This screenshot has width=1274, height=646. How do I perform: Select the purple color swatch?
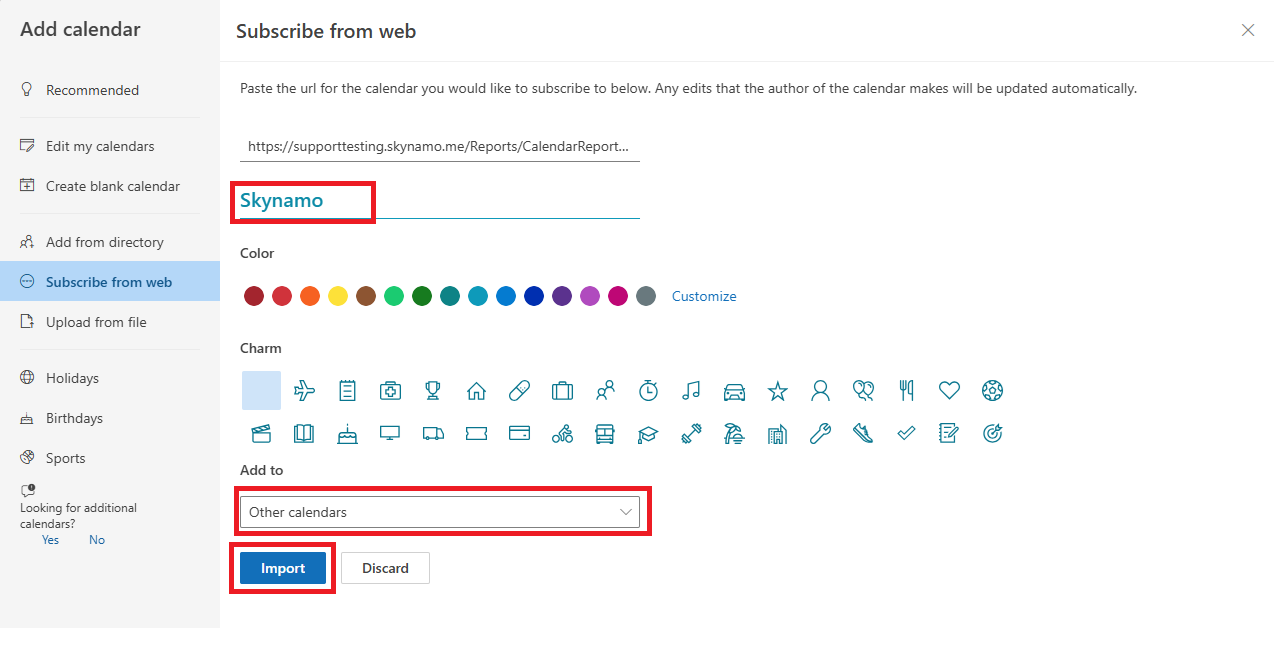[x=562, y=296]
